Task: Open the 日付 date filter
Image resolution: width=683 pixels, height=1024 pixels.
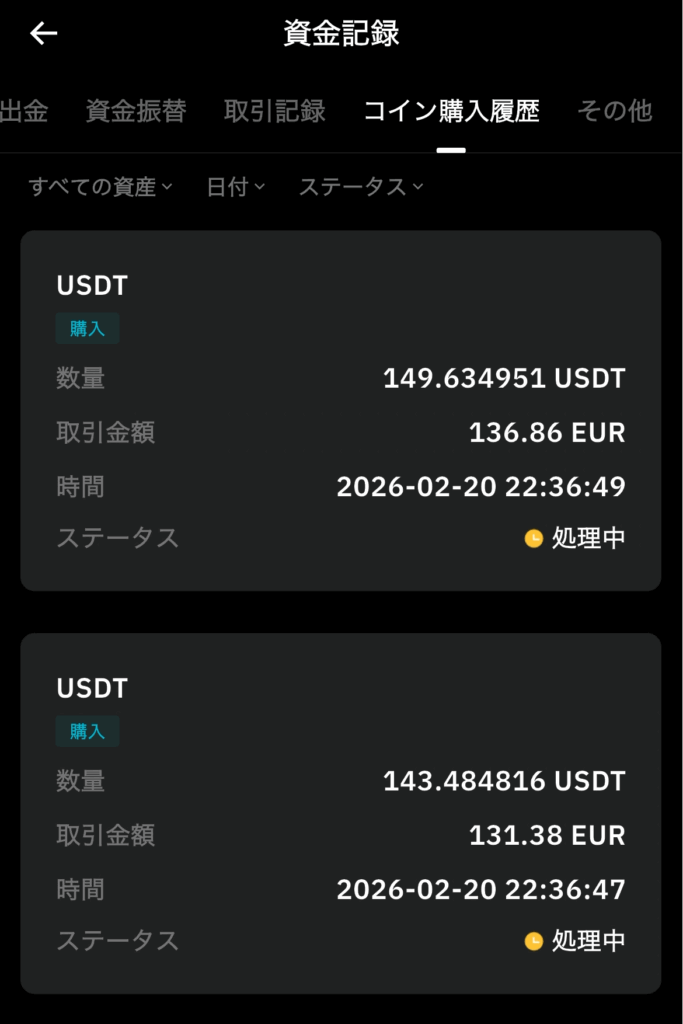Action: 234,186
